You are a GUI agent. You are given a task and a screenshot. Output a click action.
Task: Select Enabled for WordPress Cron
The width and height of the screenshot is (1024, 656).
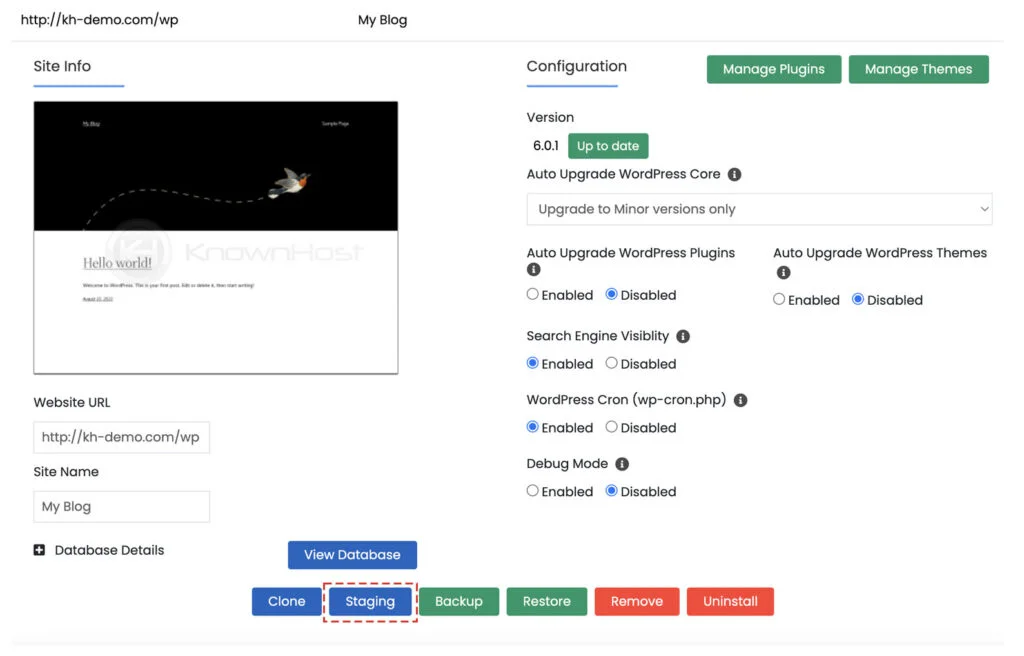[533, 427]
